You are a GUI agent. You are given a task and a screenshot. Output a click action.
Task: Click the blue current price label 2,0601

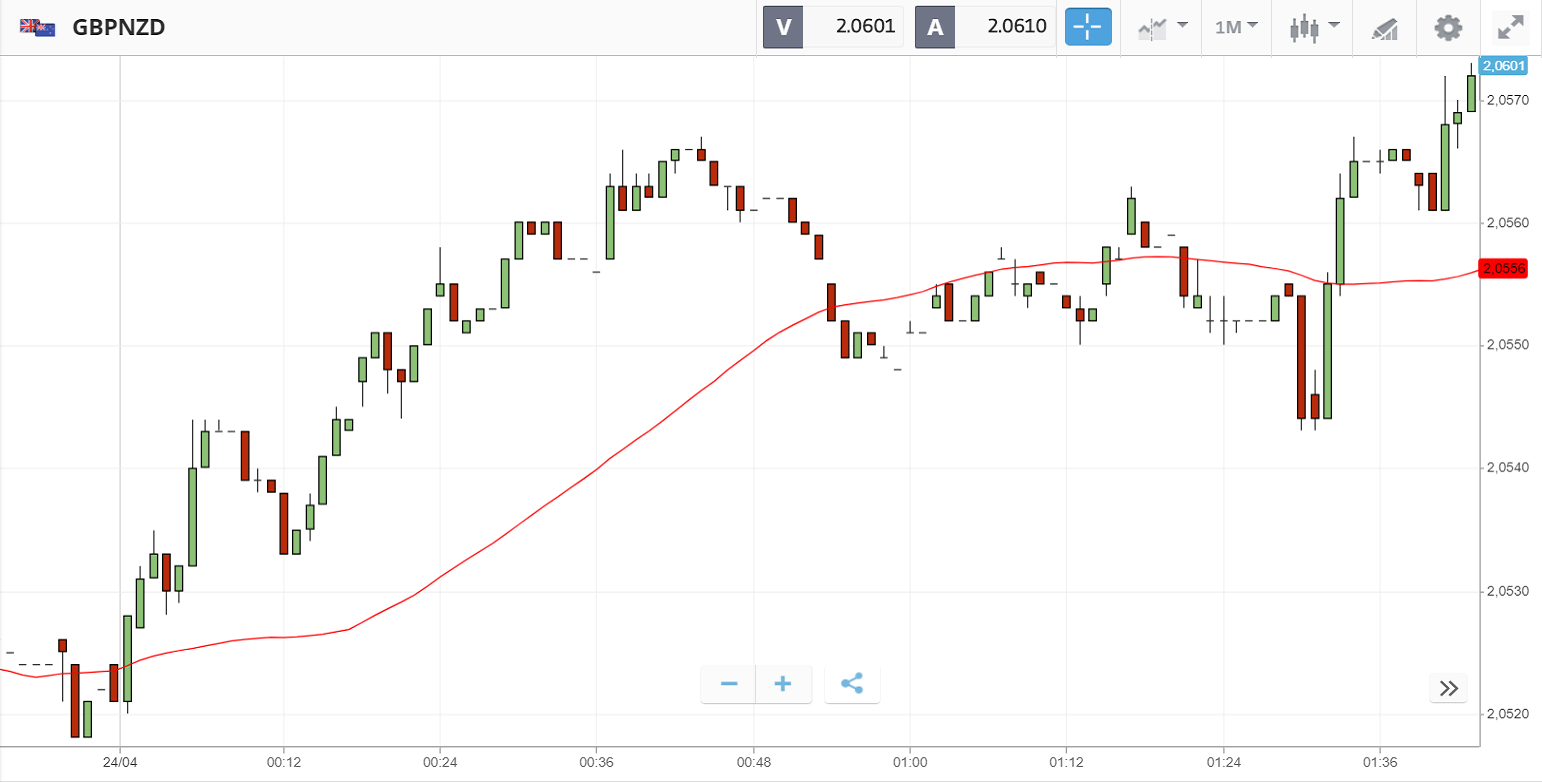(1503, 66)
